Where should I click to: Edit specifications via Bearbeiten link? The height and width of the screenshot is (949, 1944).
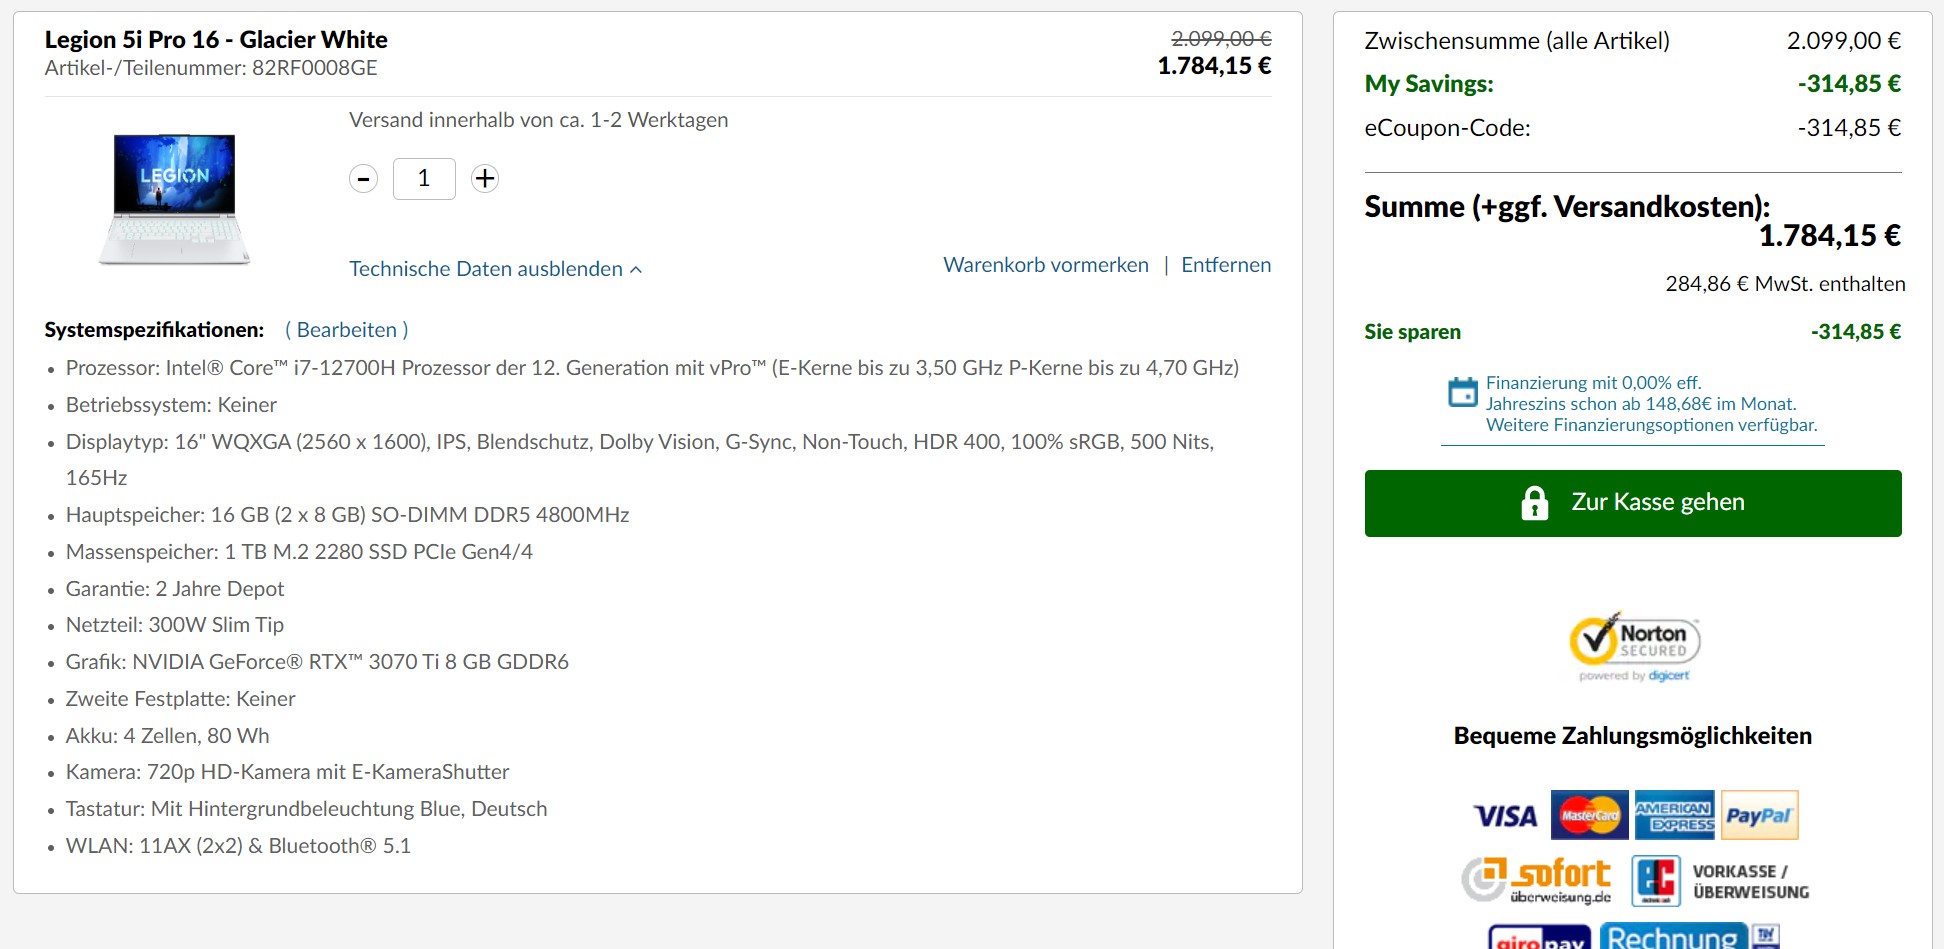pyautogui.click(x=347, y=330)
